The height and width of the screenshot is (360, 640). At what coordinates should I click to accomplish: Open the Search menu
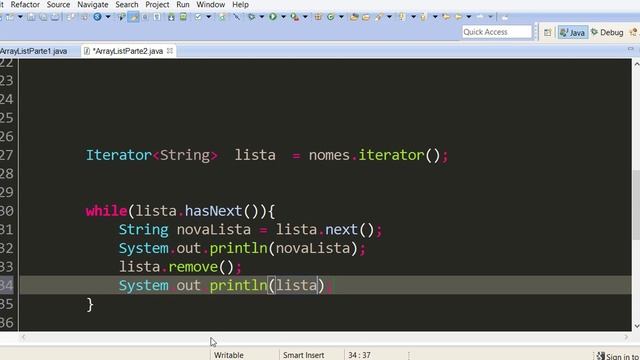click(x=127, y=4)
